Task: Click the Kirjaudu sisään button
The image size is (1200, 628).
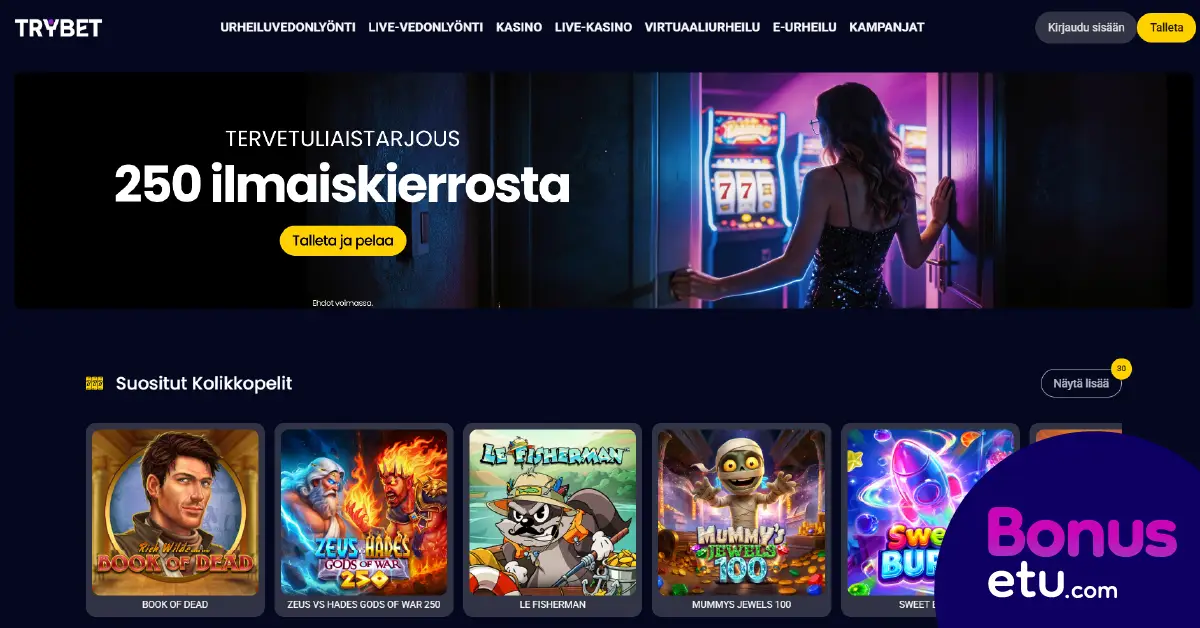Action: click(x=1085, y=28)
